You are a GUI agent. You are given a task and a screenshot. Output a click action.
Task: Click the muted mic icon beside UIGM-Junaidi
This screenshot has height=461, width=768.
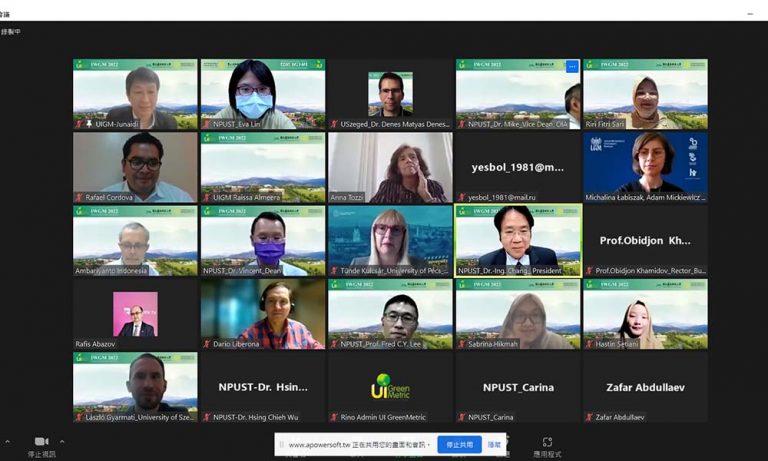click(79, 124)
